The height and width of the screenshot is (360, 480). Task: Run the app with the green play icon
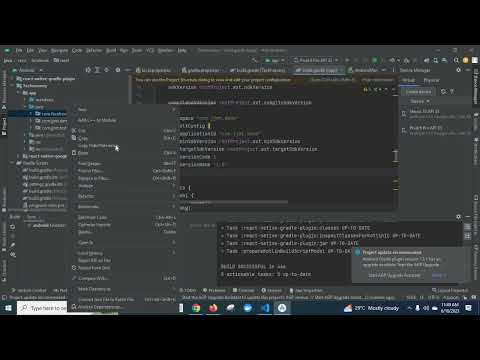point(347,60)
